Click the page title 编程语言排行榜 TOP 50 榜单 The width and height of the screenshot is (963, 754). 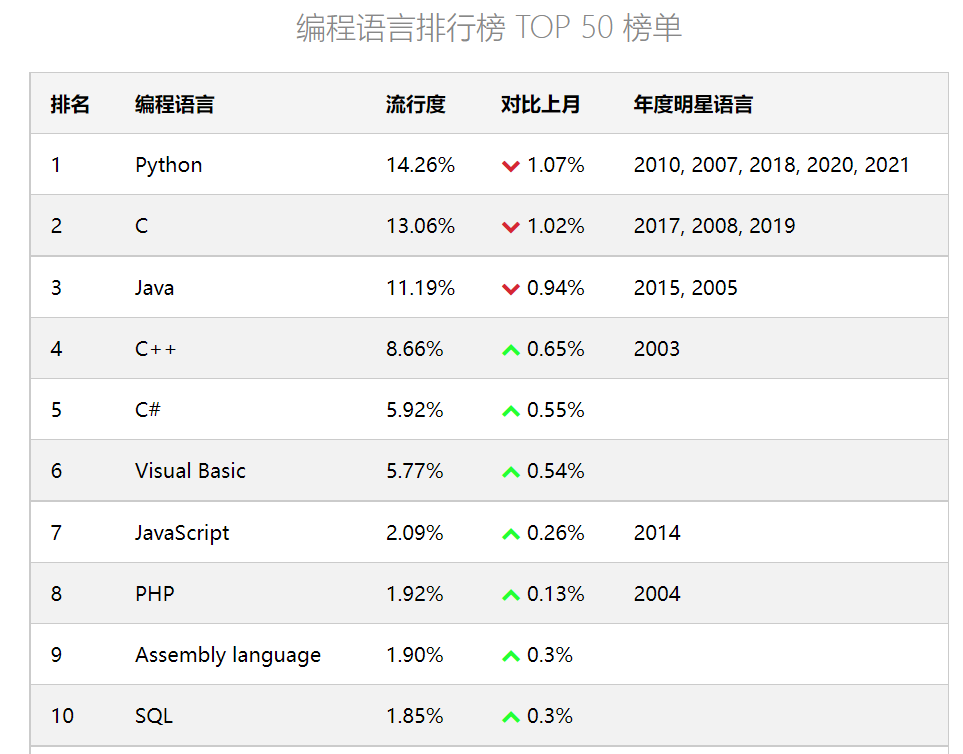[489, 28]
